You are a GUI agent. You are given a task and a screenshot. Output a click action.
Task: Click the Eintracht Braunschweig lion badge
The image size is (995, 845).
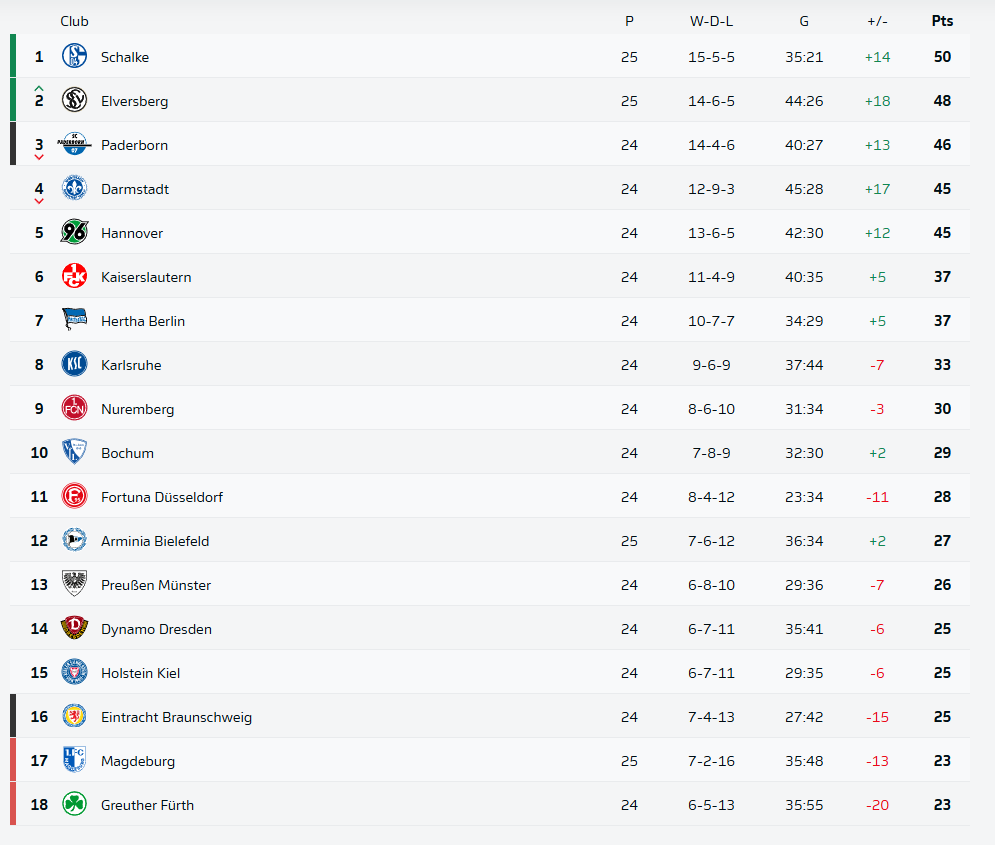coord(74,717)
